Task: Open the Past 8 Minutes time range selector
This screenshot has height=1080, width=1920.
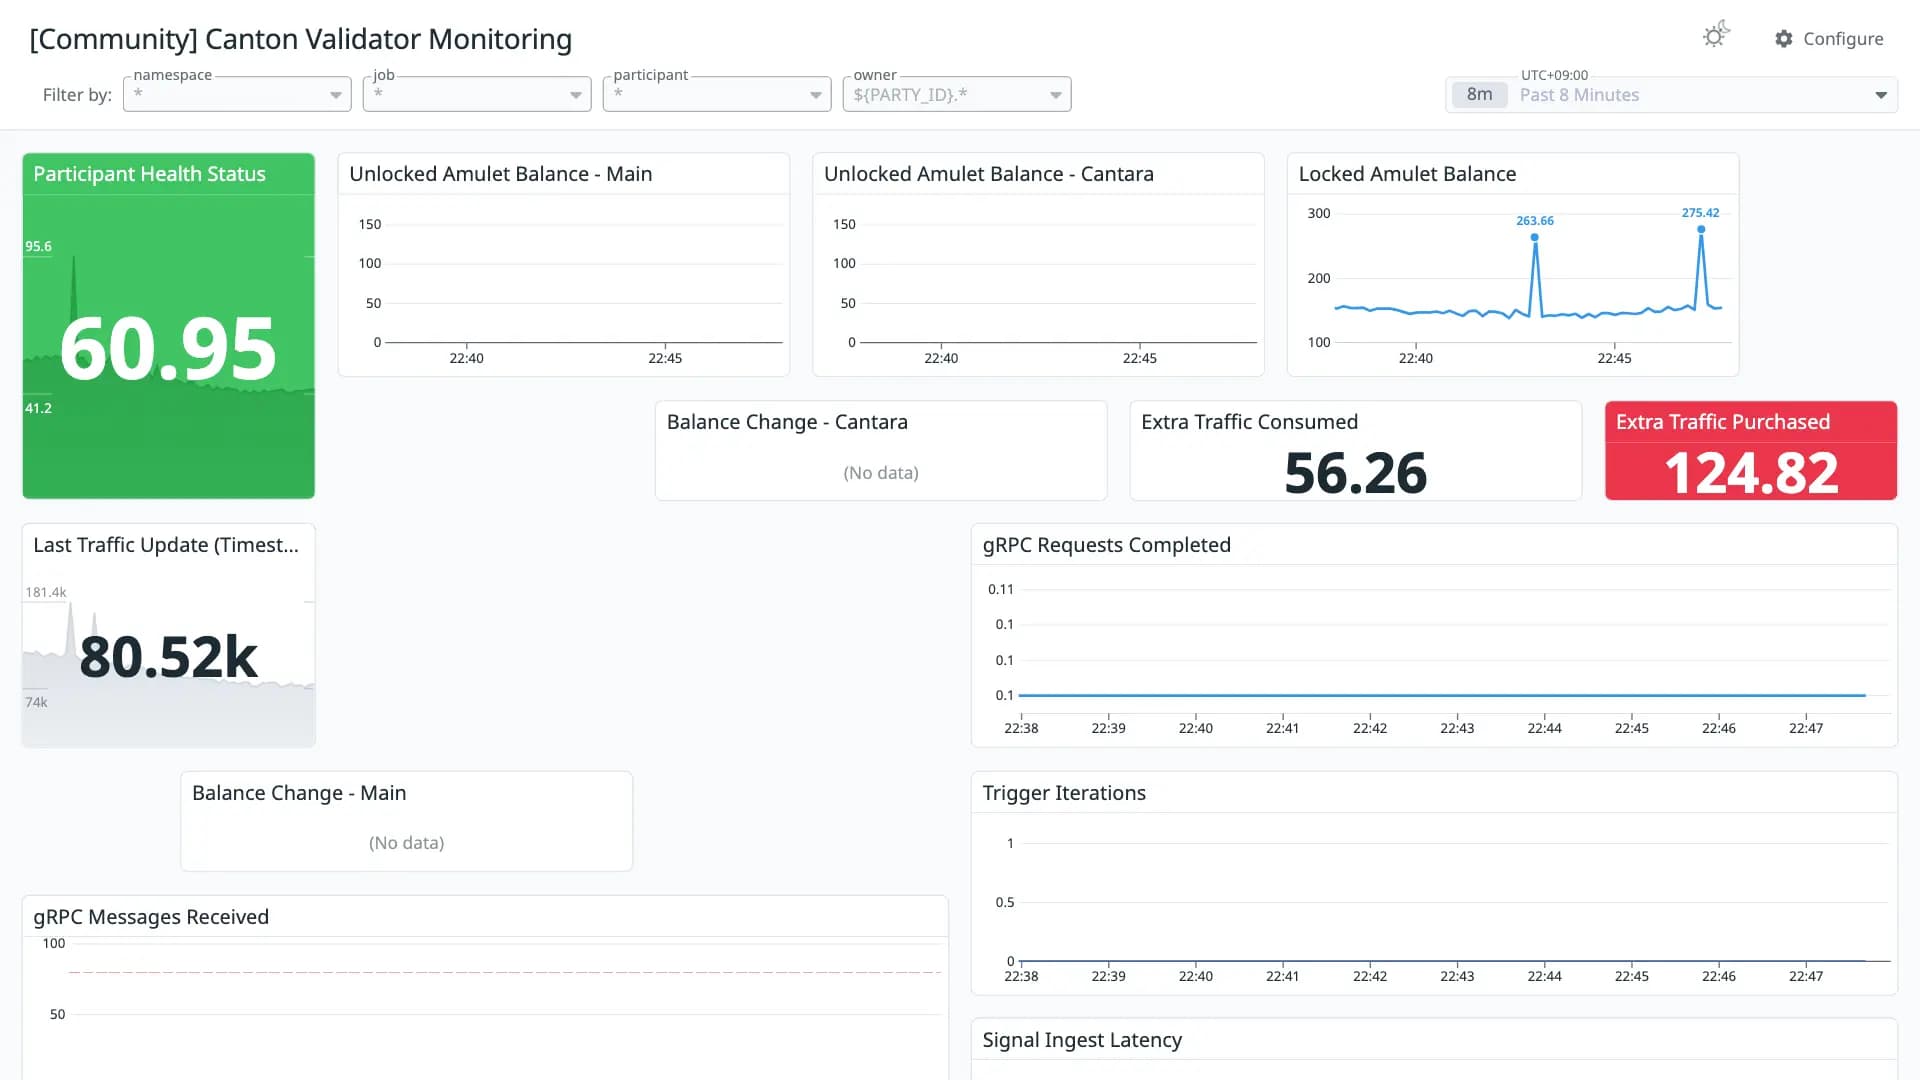Action: (x=1671, y=95)
